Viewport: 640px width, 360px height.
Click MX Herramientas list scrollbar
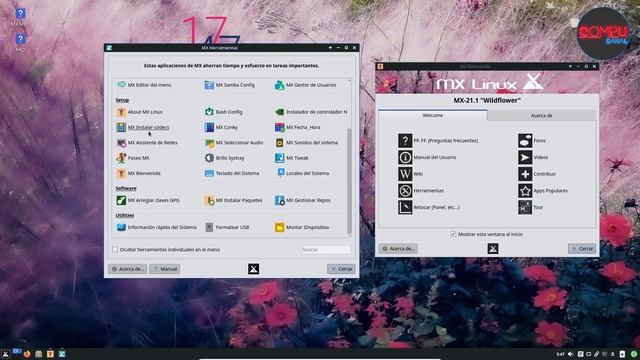[x=349, y=180]
